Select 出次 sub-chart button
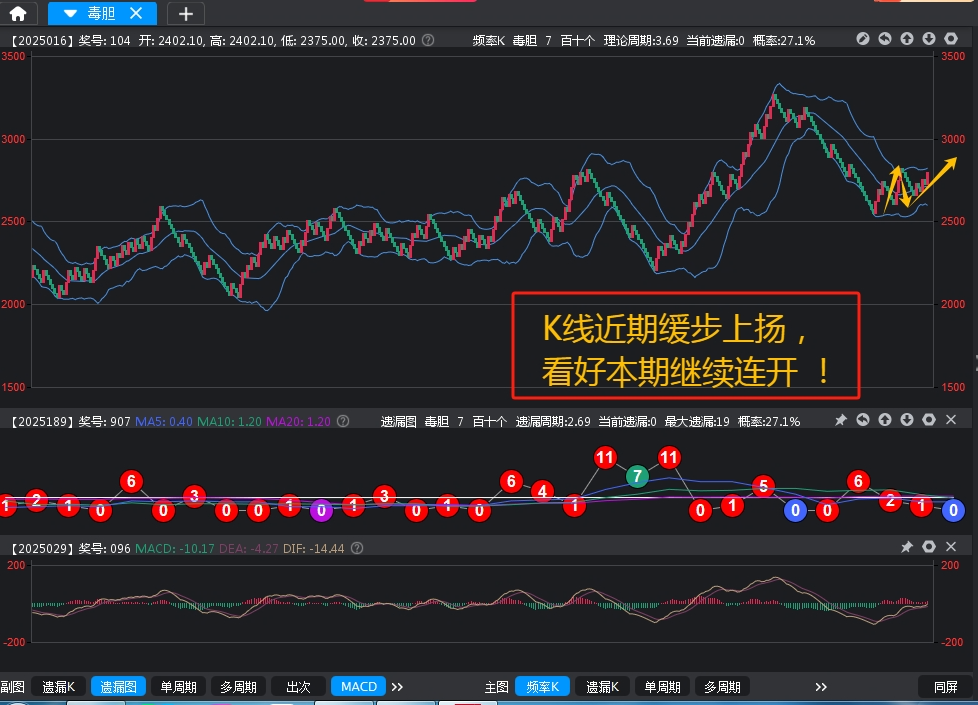Image resolution: width=978 pixels, height=705 pixels. click(298, 687)
